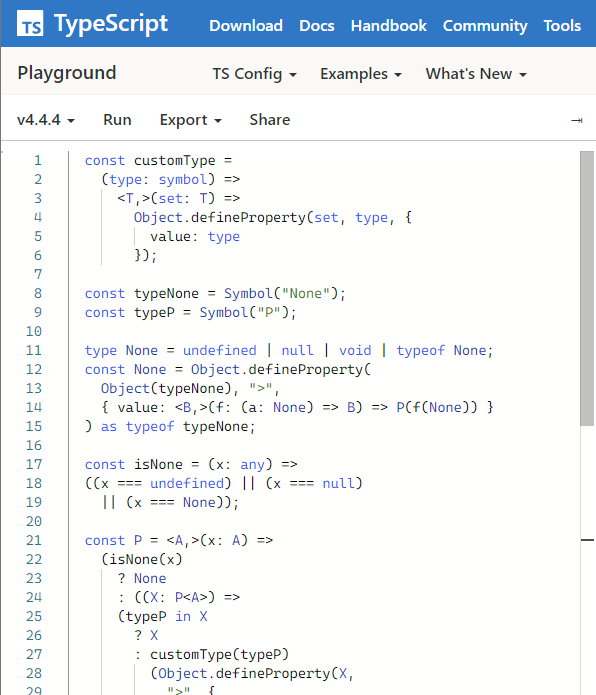Open the Community page

pyautogui.click(x=485, y=25)
